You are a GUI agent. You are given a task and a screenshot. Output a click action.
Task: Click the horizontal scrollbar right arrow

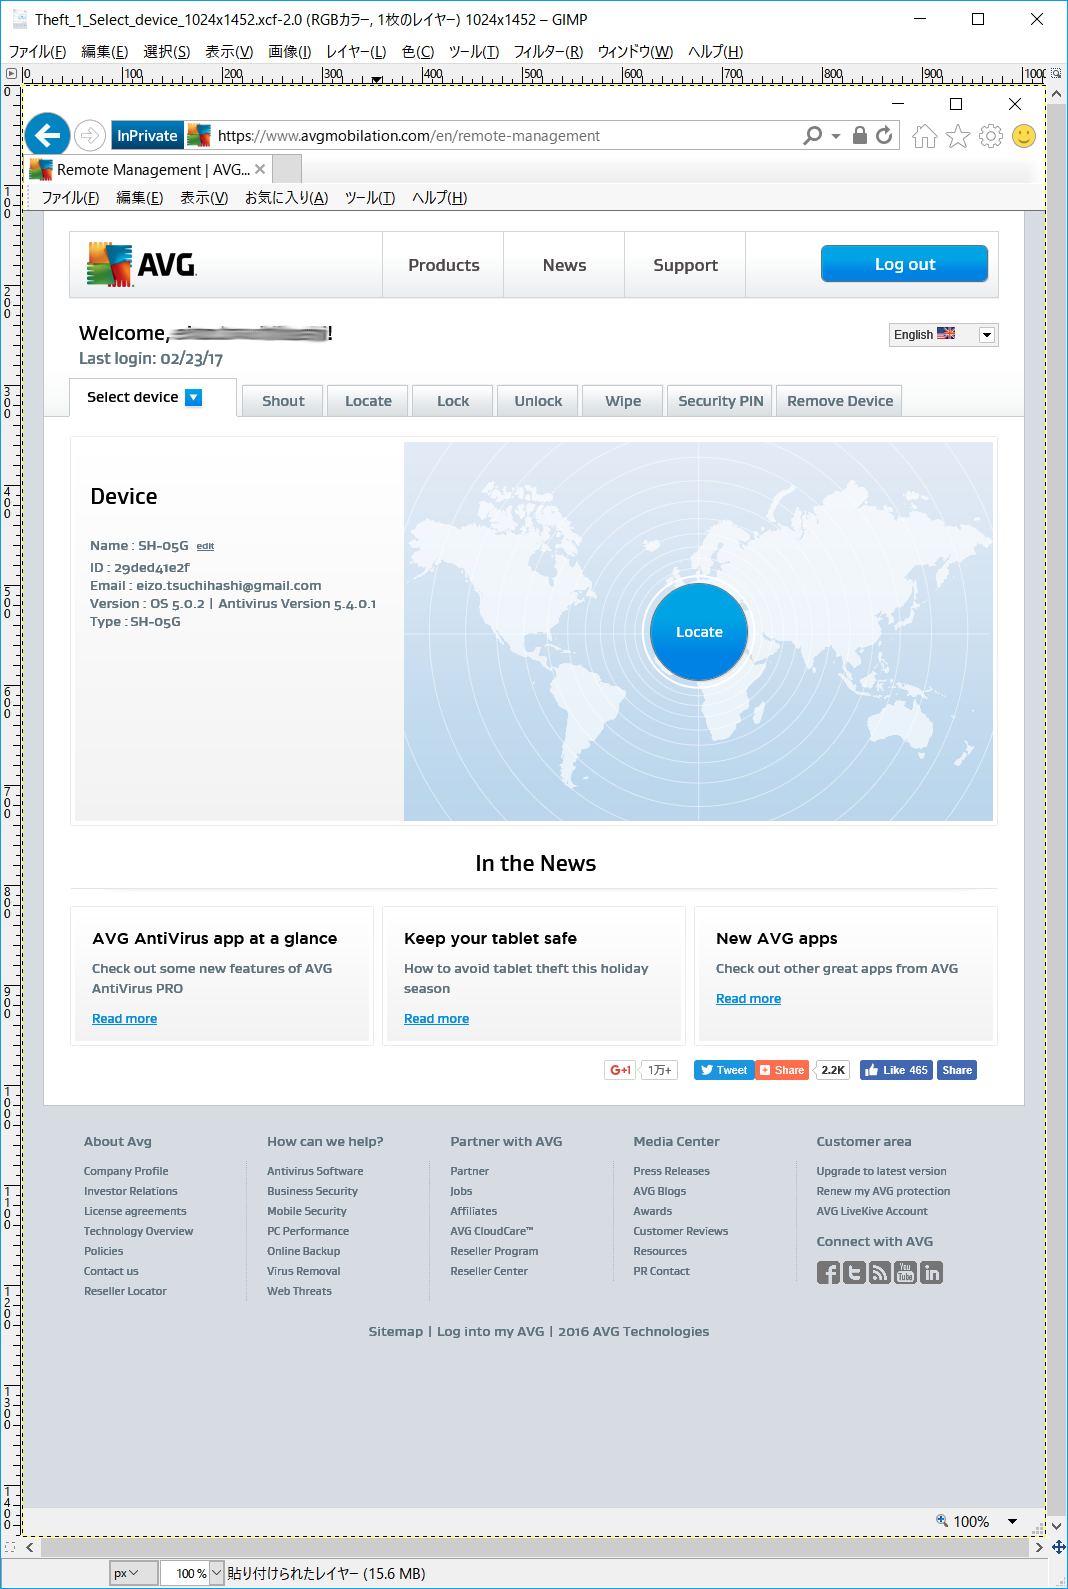point(1039,1547)
